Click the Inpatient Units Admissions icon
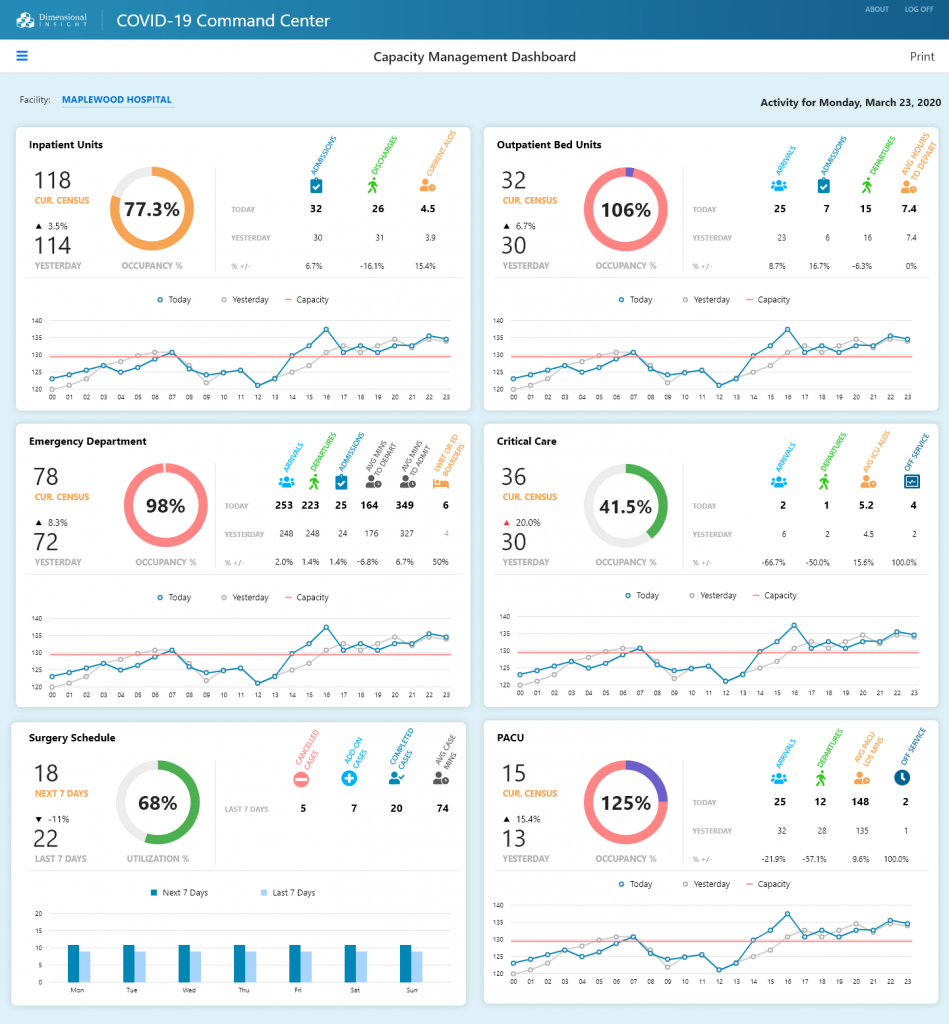Screen dimensions: 949x1024 point(316,185)
